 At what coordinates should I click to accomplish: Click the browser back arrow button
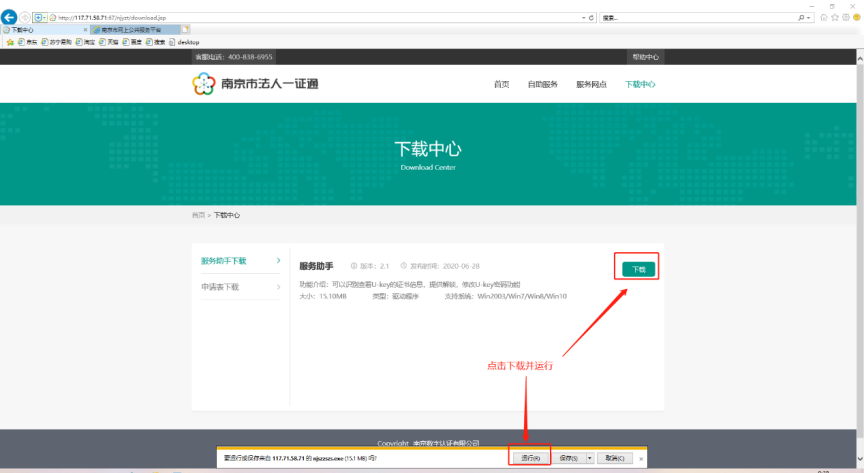click(10, 17)
